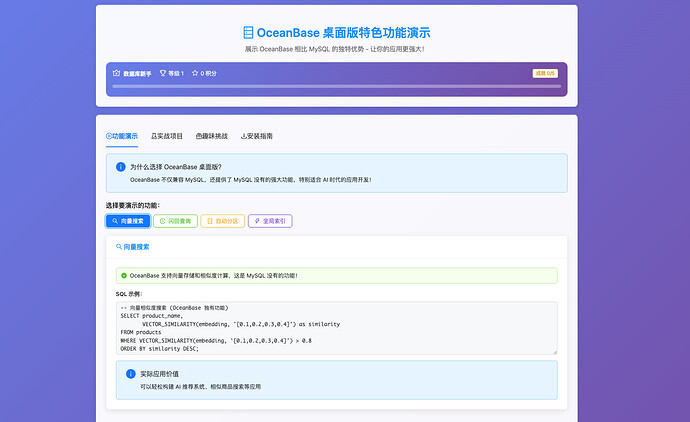690x422 pixels.
Task: Click the description starting OceanBase 不仅兼容 MySQL
Action: tap(251, 180)
